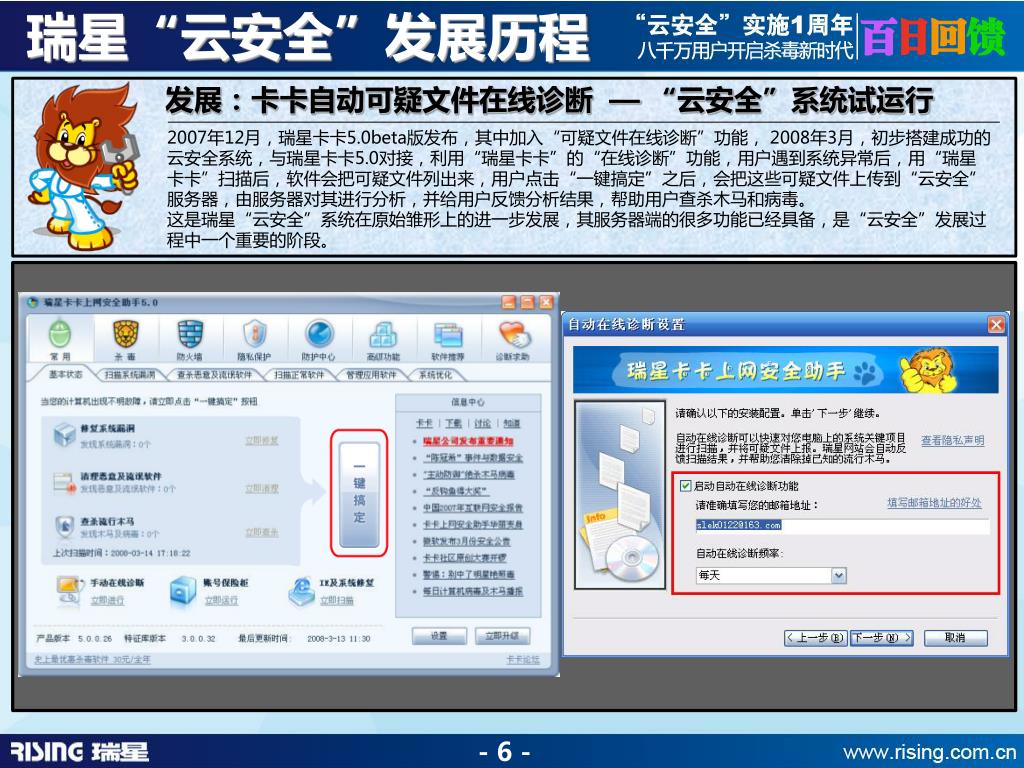The image size is (1024, 768).
Task: Open the 防火墙 firewall icon
Action: 189,334
